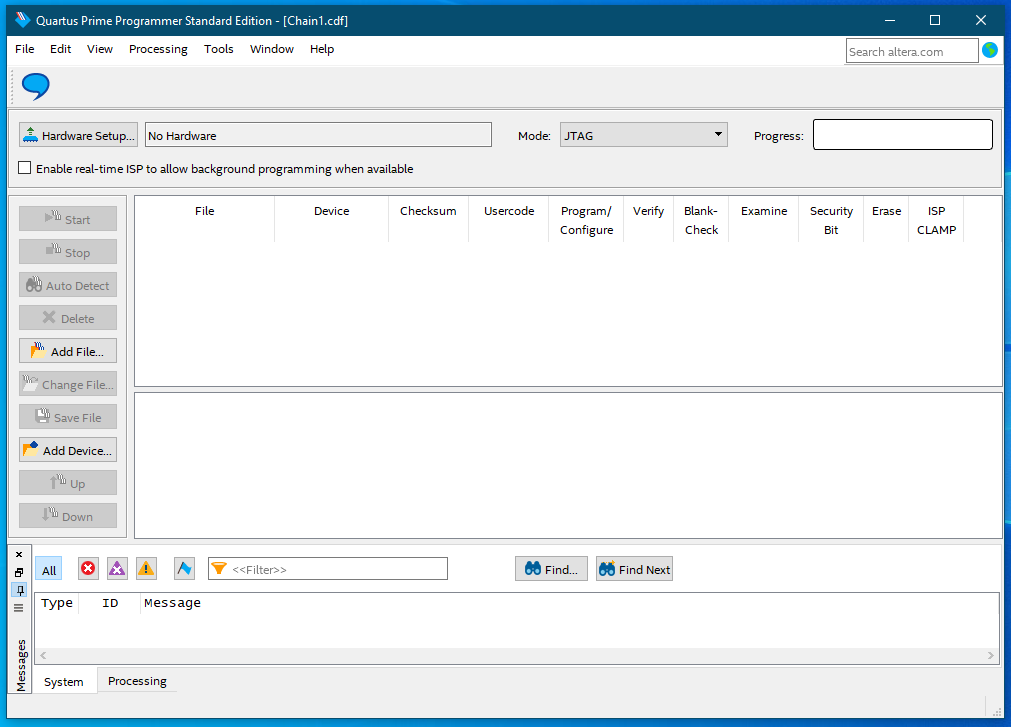Click the Save File button

click(x=68, y=417)
